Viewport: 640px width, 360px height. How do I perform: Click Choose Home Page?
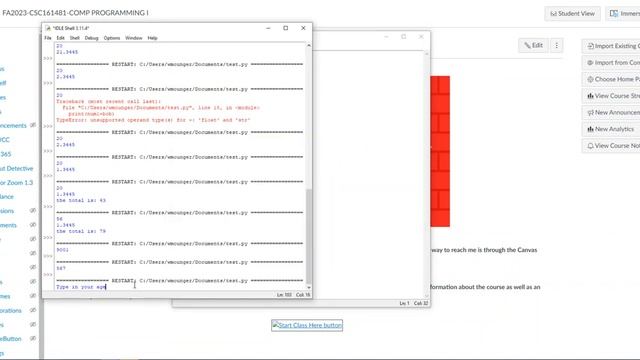pos(611,79)
